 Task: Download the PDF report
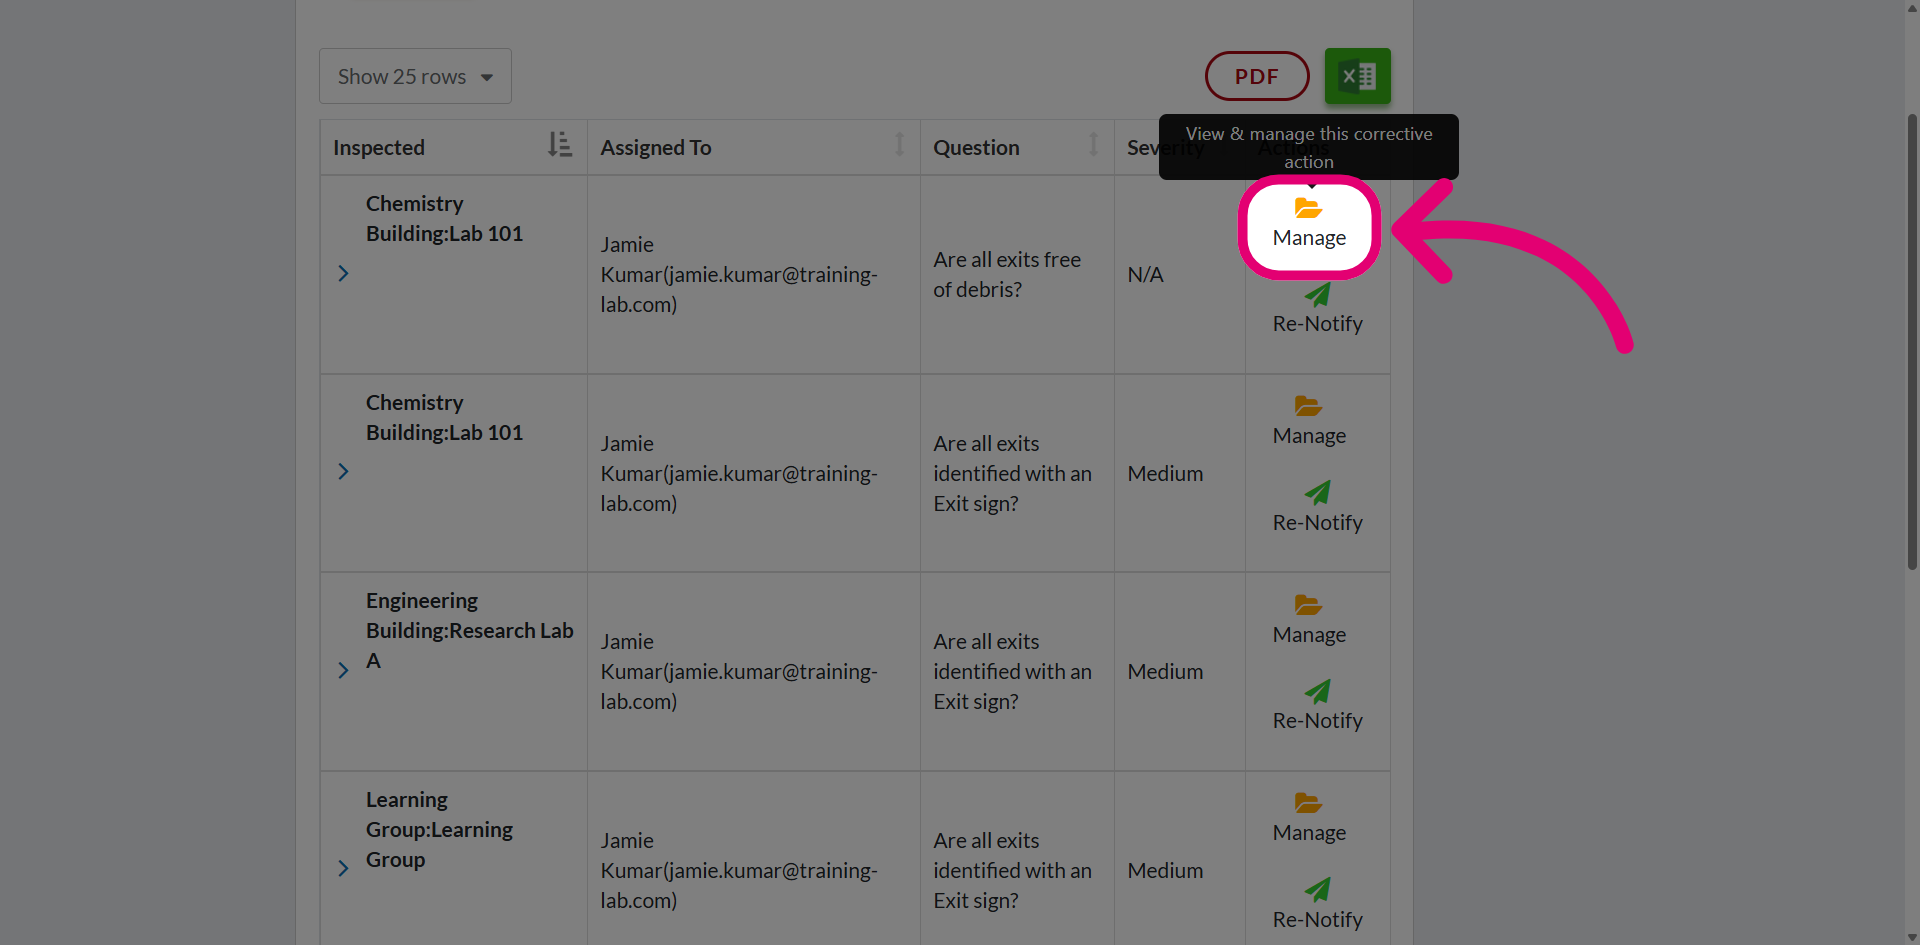pyautogui.click(x=1257, y=76)
